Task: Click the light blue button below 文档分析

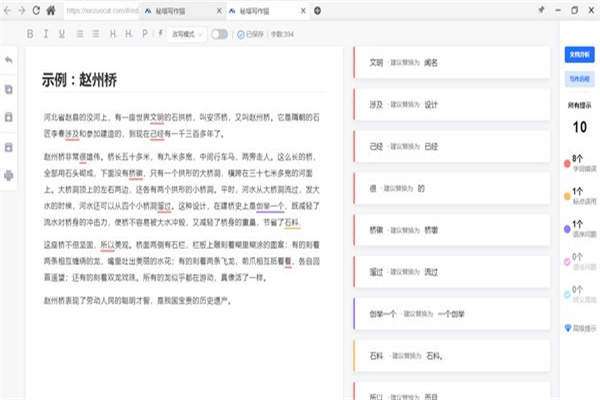Action: (579, 79)
